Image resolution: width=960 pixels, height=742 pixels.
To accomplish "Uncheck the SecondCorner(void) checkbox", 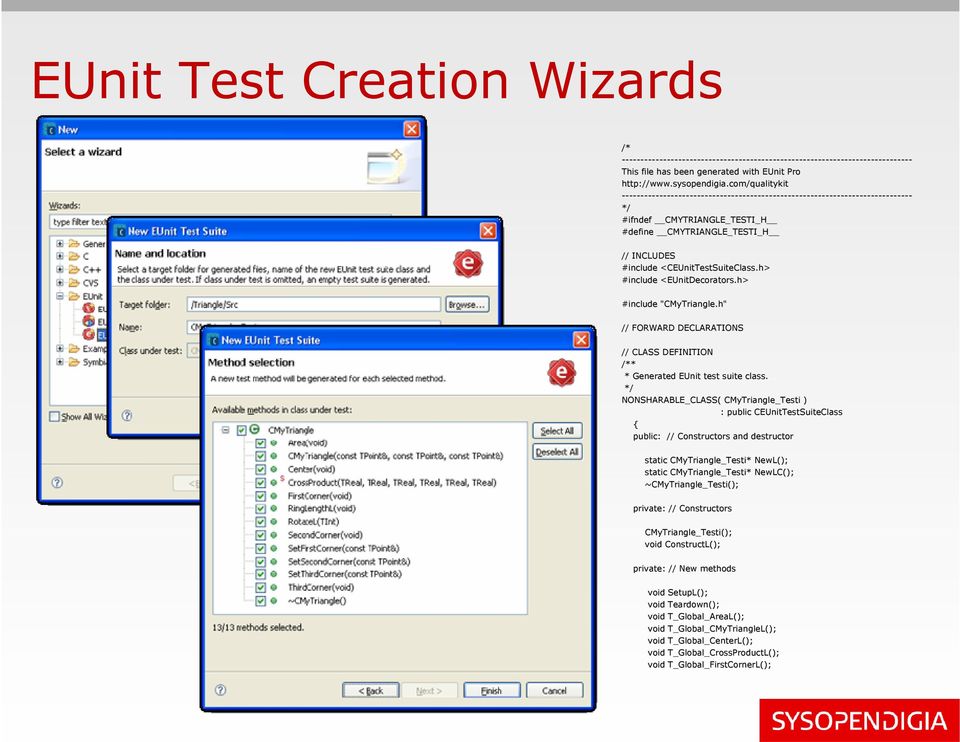I will coord(260,535).
